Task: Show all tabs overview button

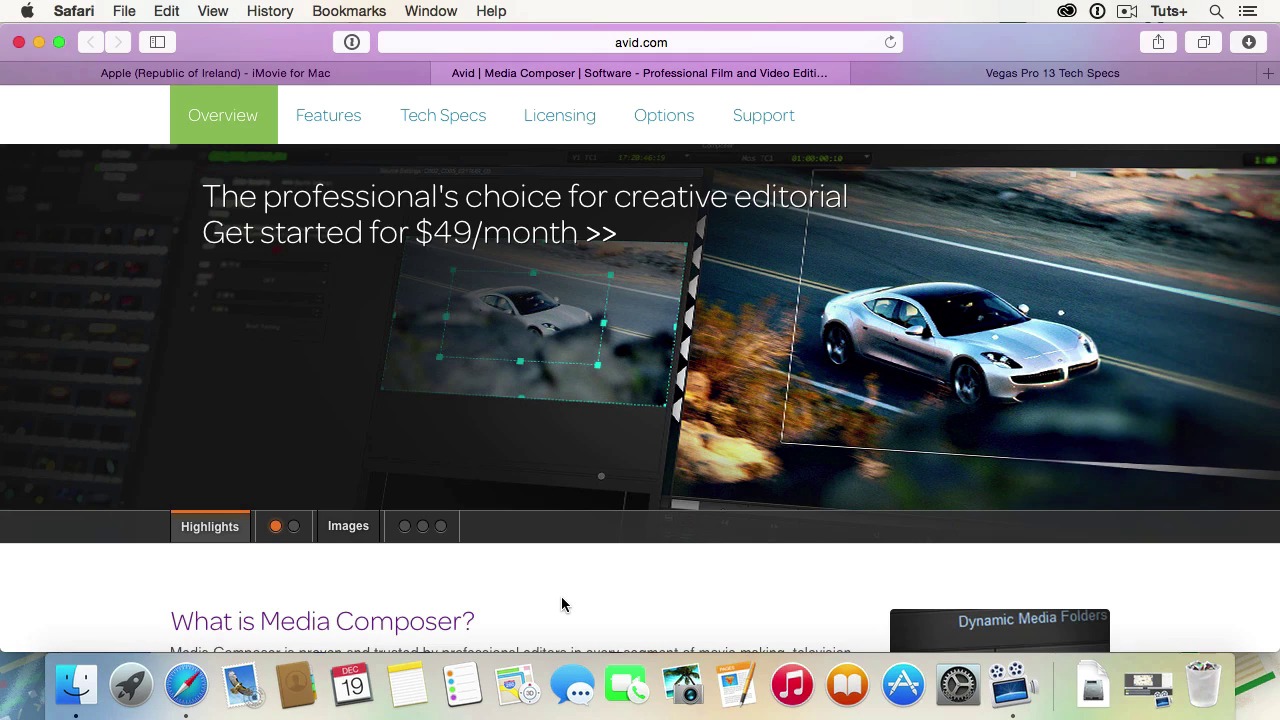Action: (x=1204, y=42)
